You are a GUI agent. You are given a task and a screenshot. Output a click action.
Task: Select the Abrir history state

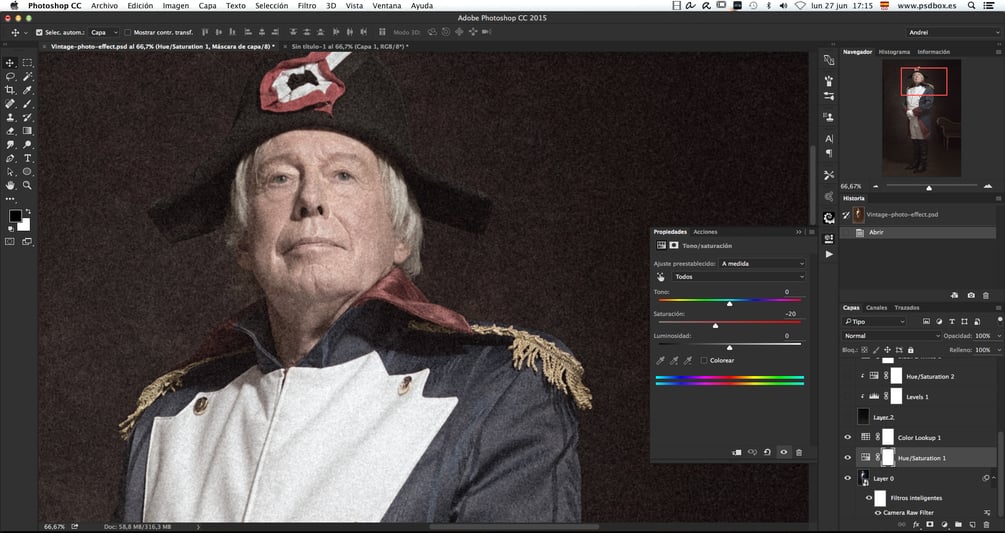pyautogui.click(x=918, y=233)
